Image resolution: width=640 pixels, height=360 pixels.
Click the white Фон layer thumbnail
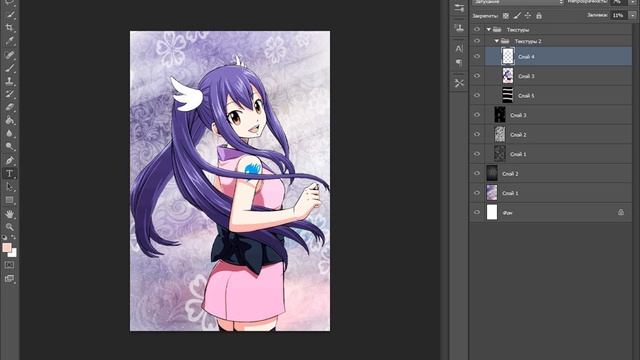492,212
